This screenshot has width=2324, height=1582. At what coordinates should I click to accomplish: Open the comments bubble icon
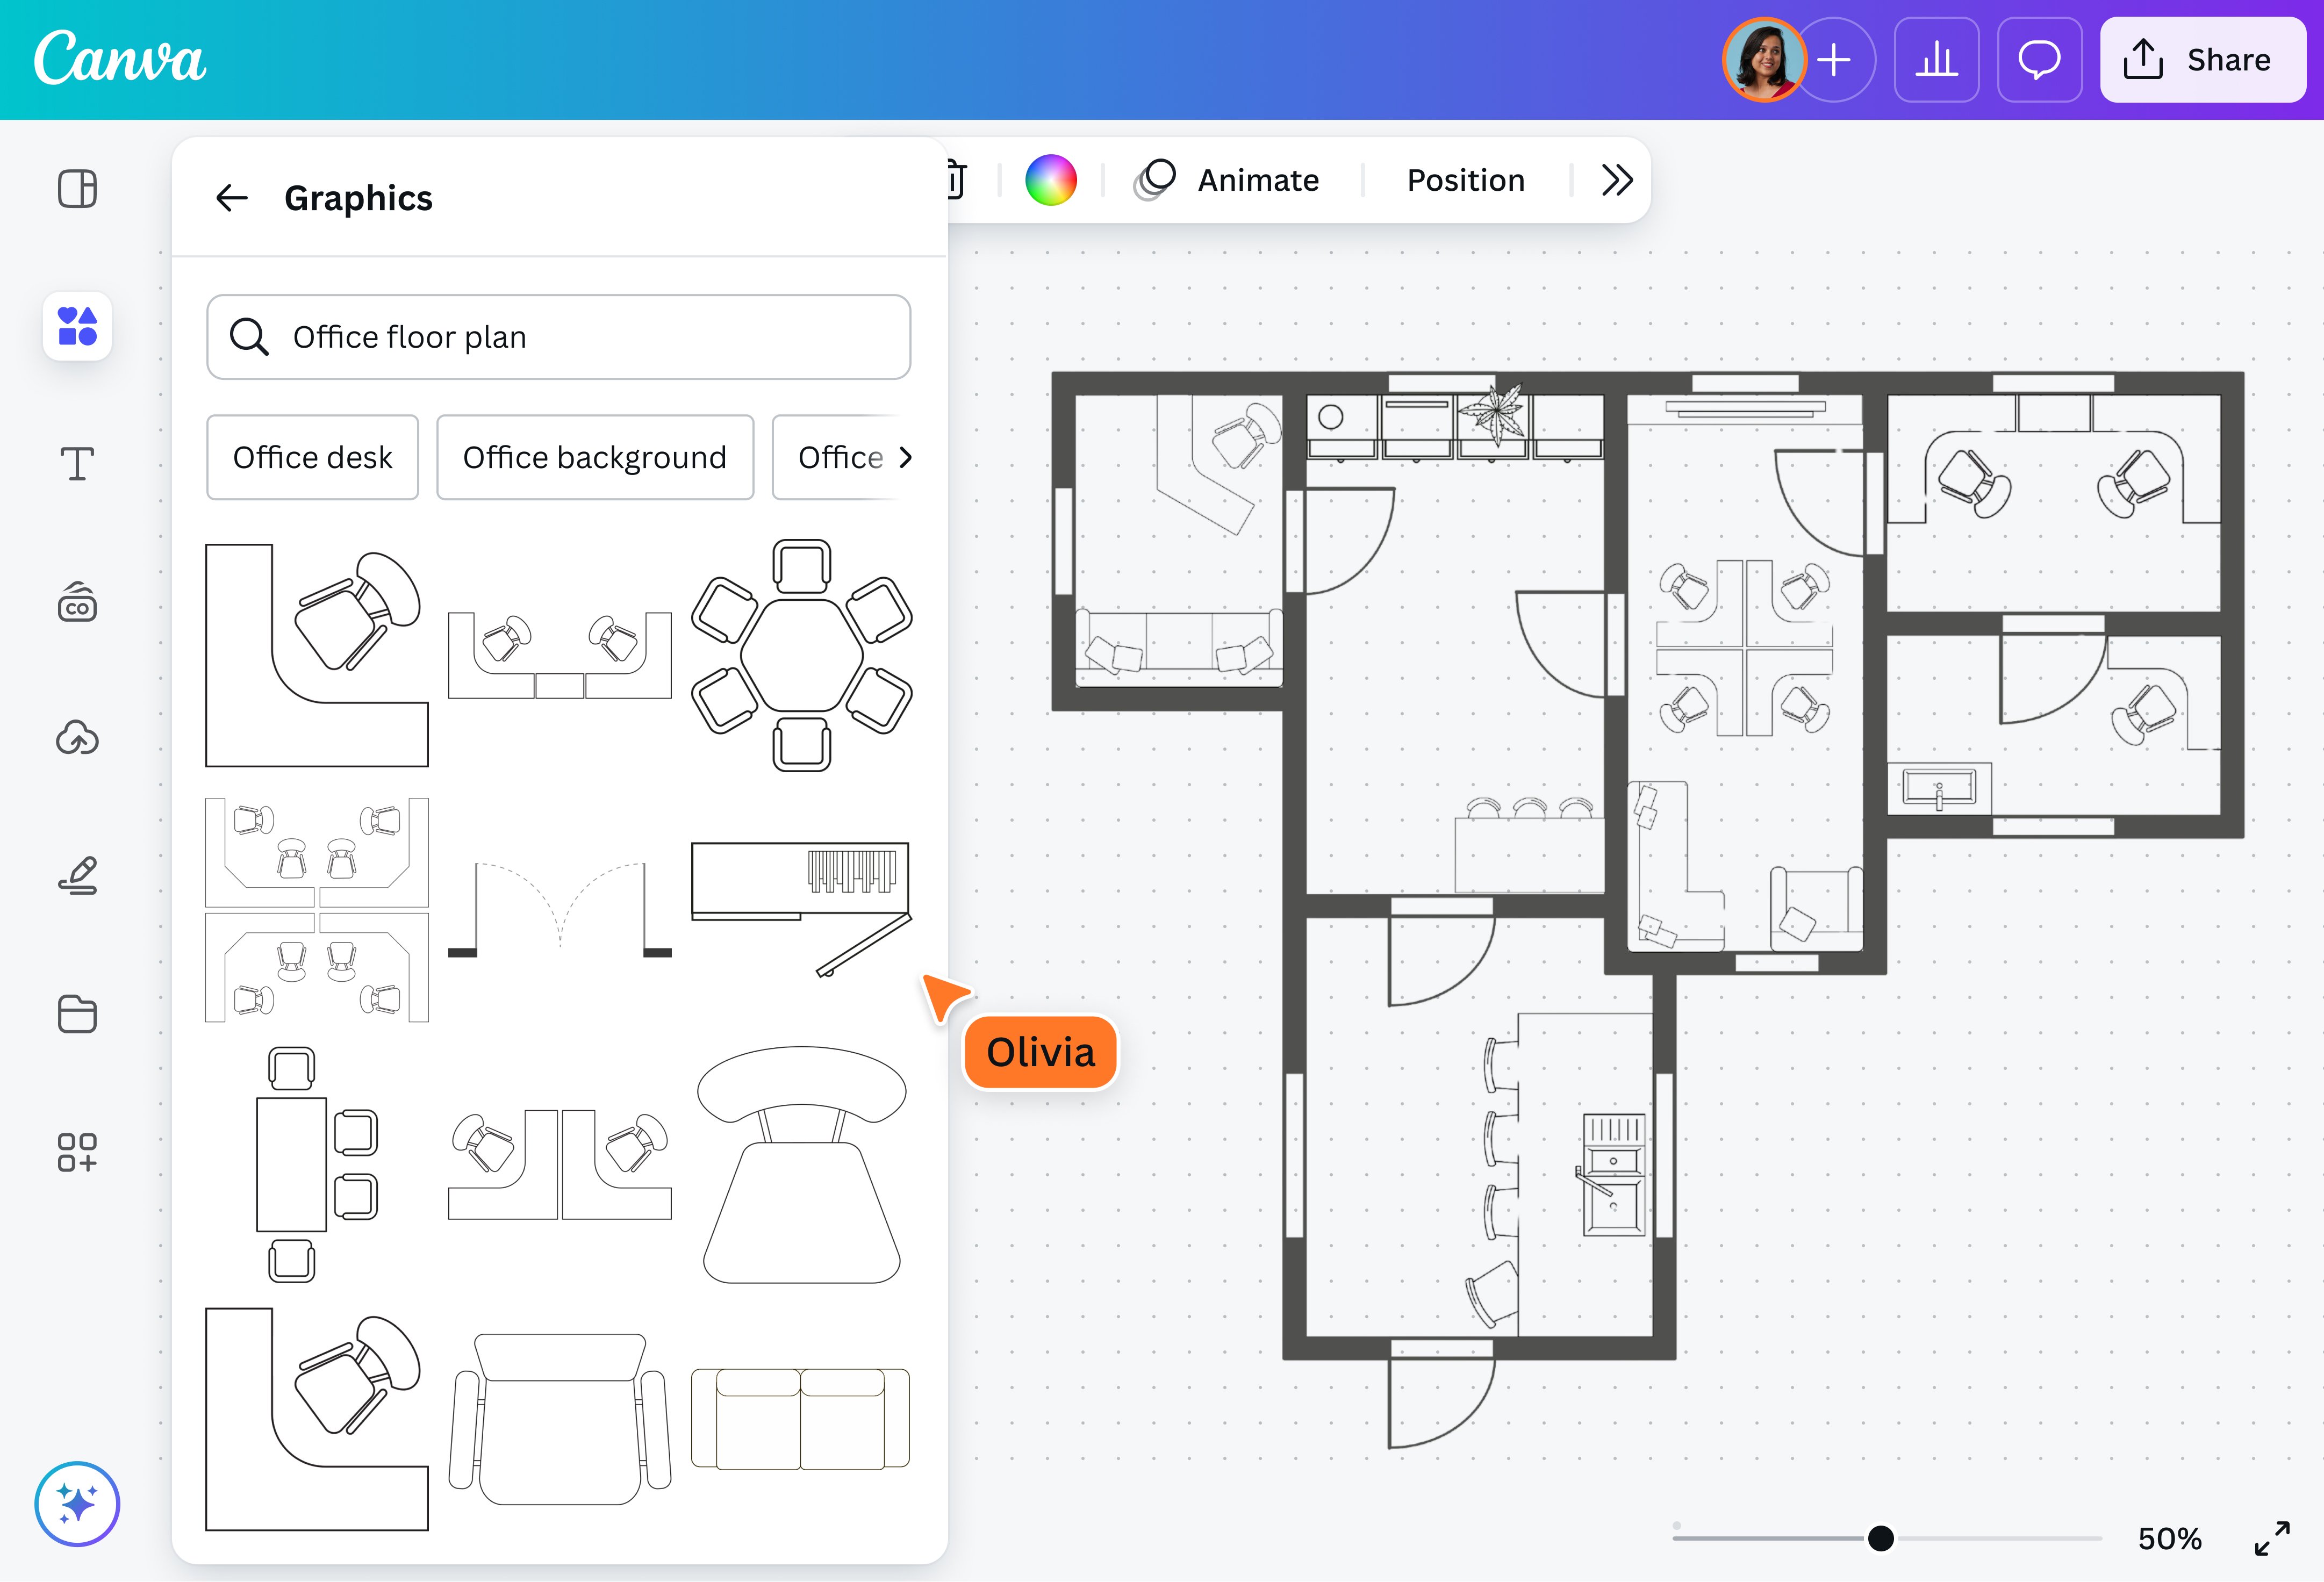click(2039, 60)
